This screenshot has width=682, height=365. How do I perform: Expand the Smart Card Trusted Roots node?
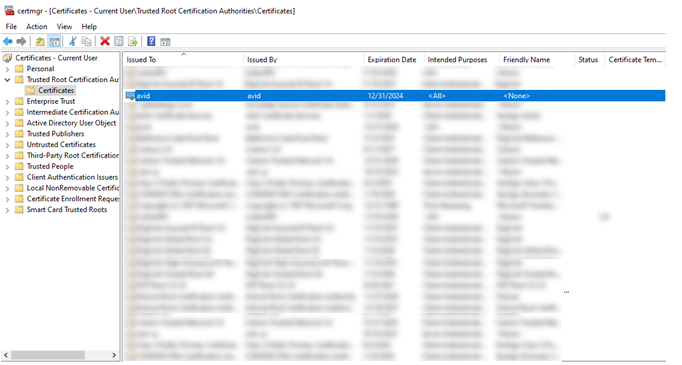(7, 210)
